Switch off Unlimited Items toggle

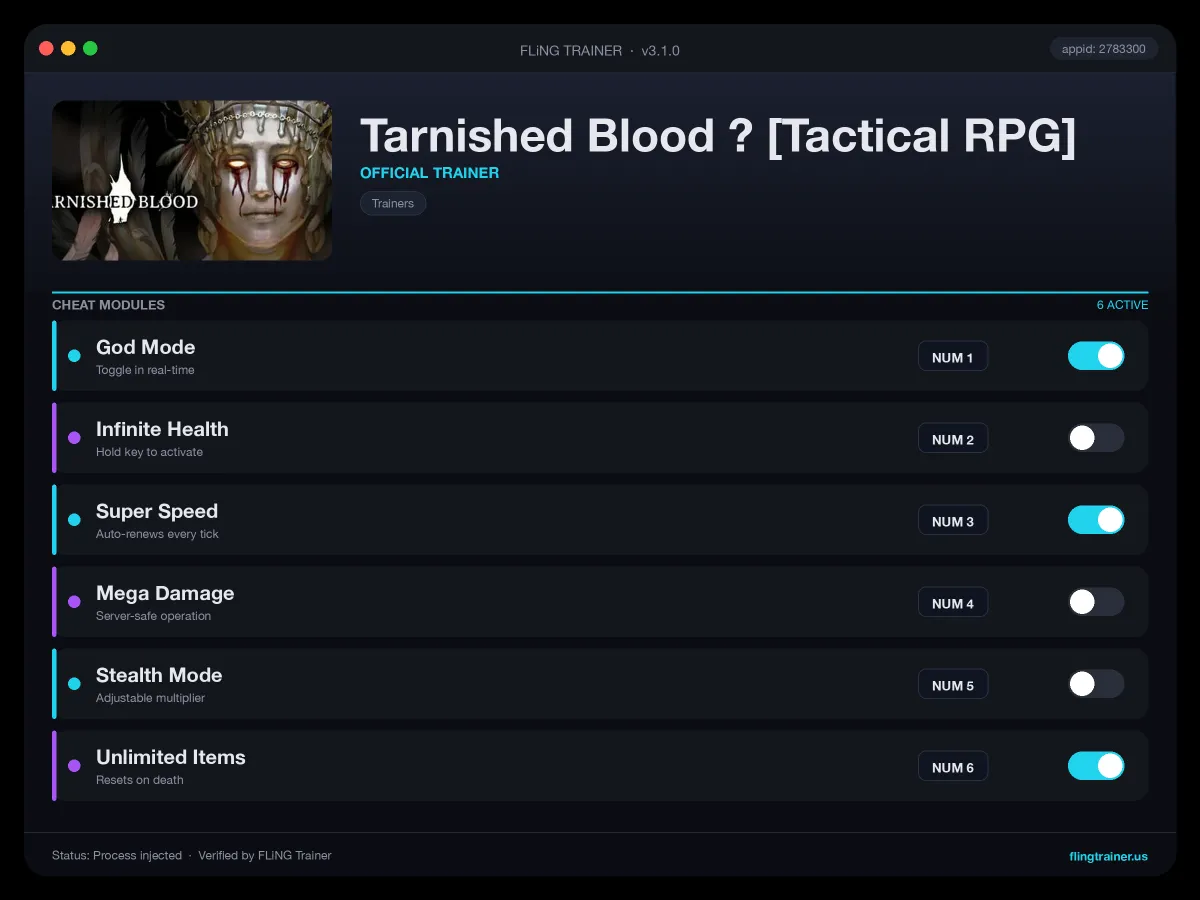[1096, 766]
